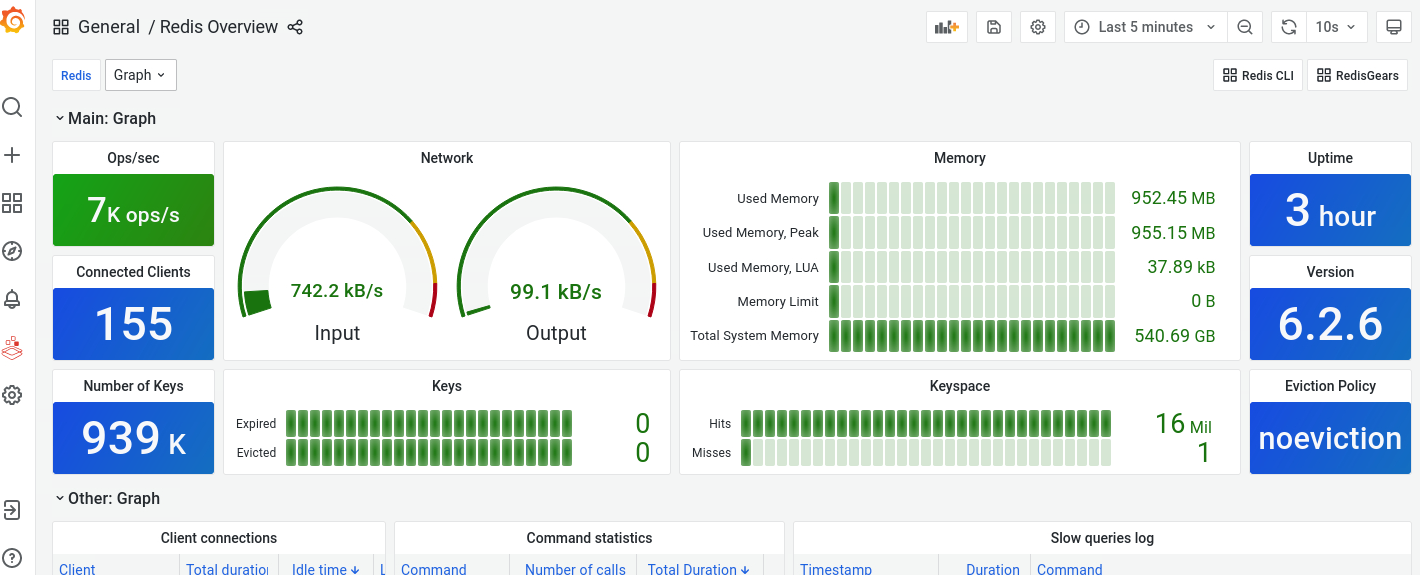This screenshot has width=1420, height=575.
Task: Open the Version panel title menu
Action: (1330, 272)
